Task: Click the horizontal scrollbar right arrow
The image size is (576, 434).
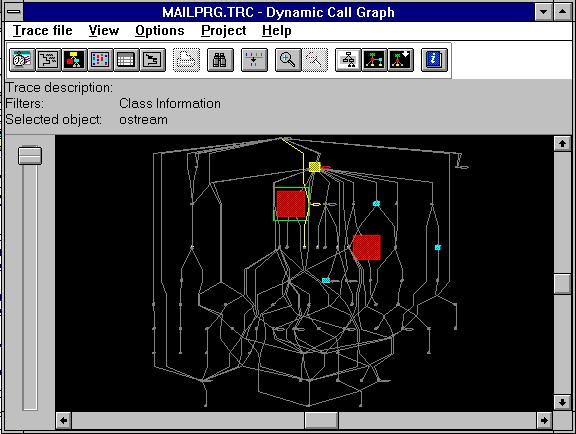Action: [x=544, y=420]
